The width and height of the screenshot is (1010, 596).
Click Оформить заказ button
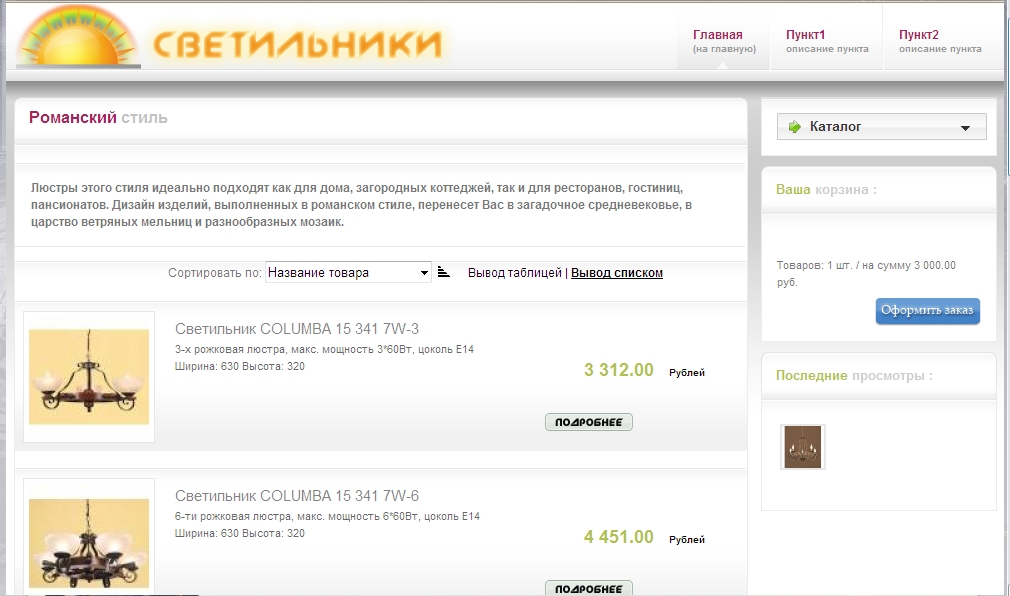click(x=927, y=311)
